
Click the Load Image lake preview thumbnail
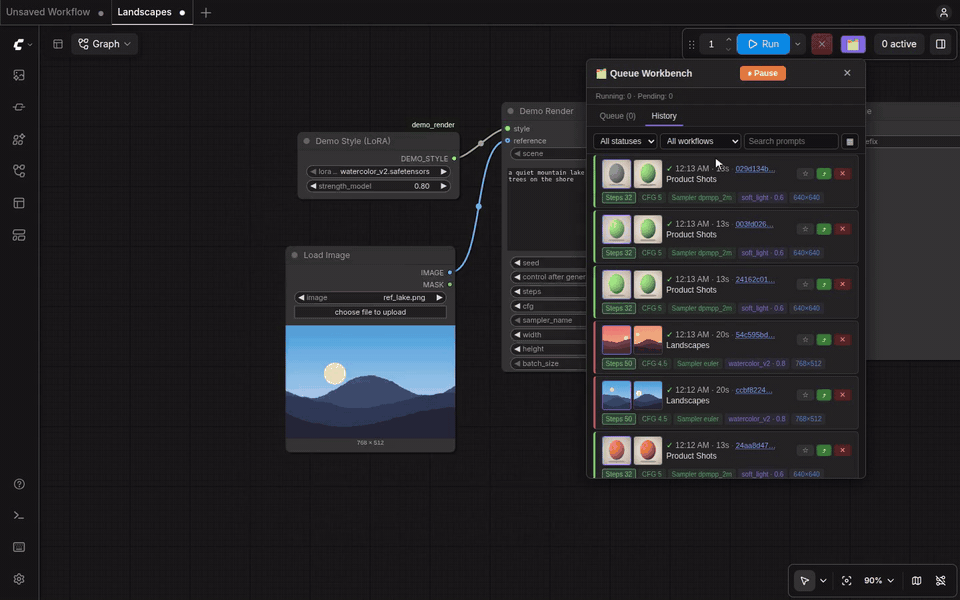click(370, 381)
